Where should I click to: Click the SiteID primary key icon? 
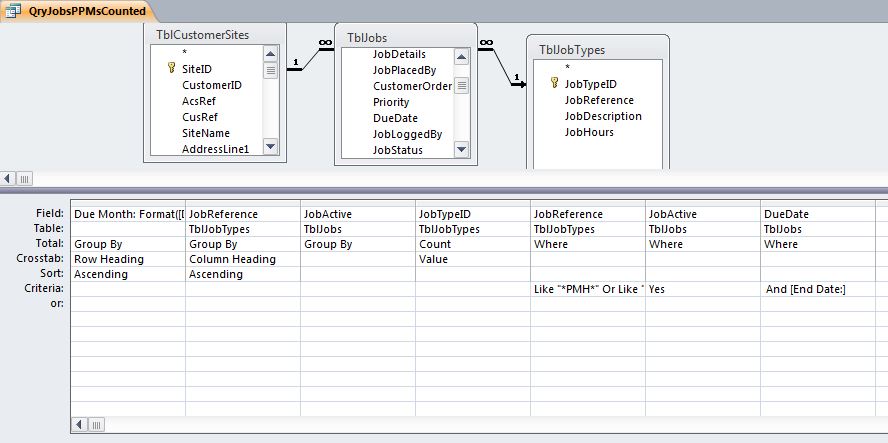point(171,69)
